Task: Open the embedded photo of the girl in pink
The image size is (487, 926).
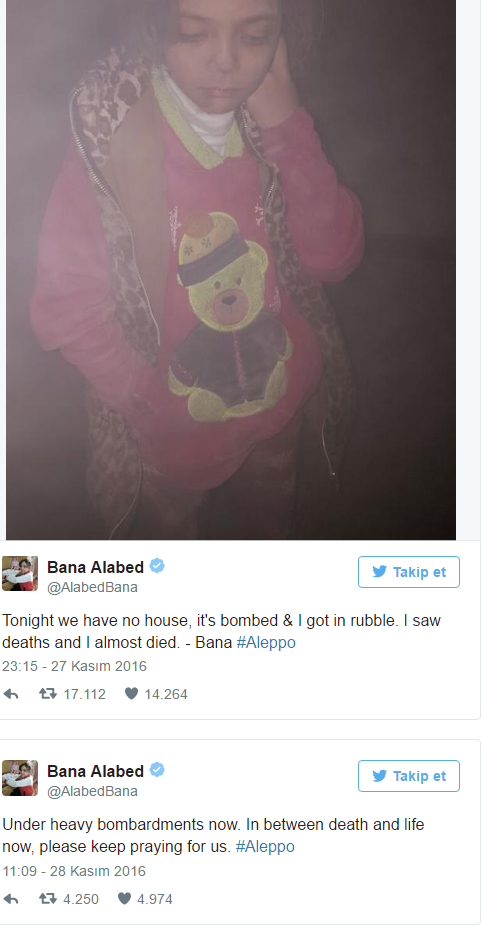Action: point(231,269)
